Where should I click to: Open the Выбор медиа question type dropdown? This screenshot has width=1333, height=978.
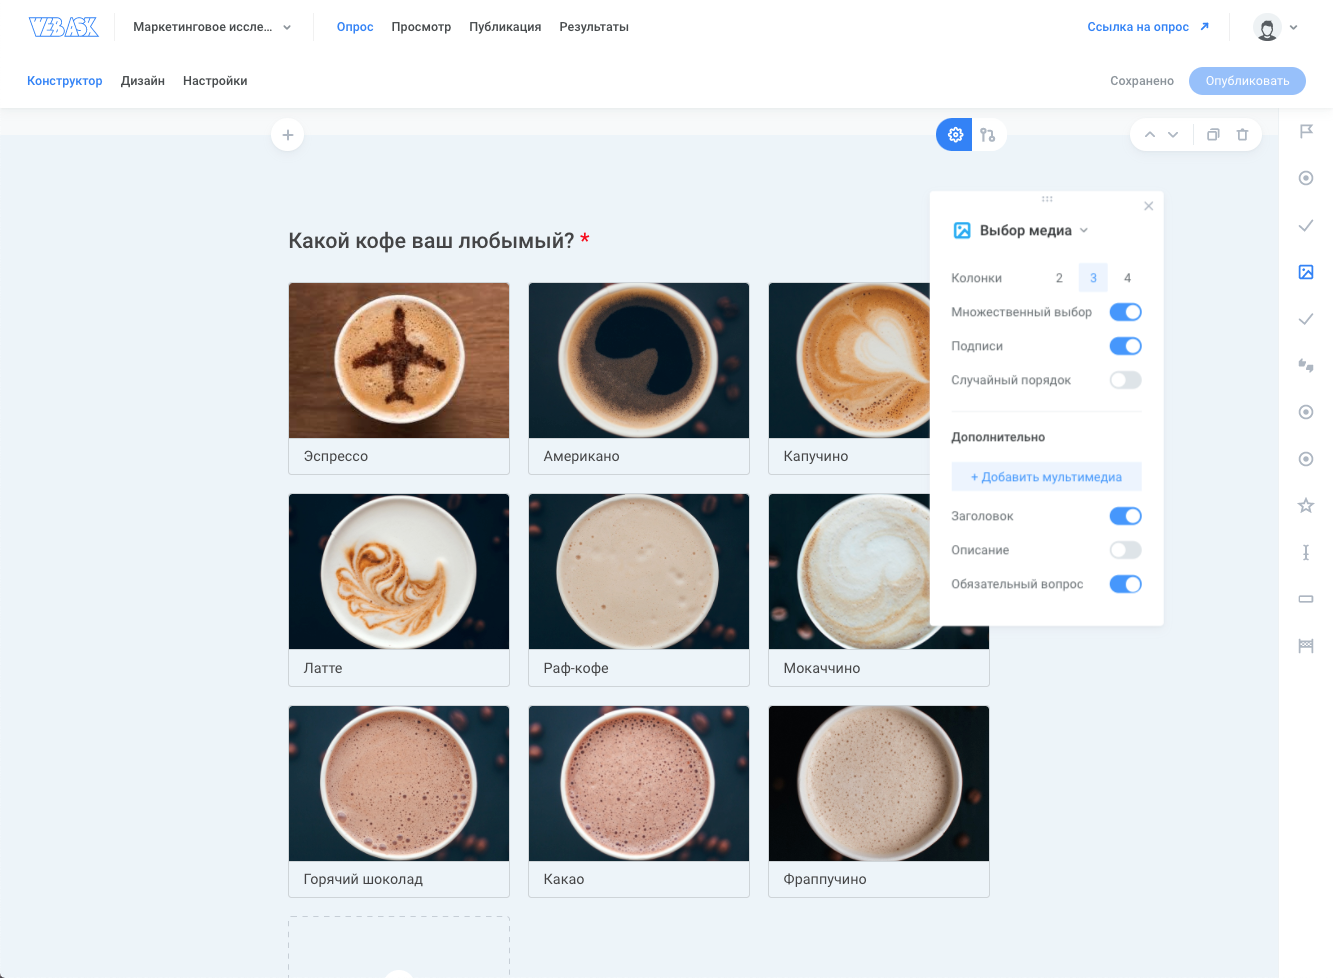pos(1034,230)
